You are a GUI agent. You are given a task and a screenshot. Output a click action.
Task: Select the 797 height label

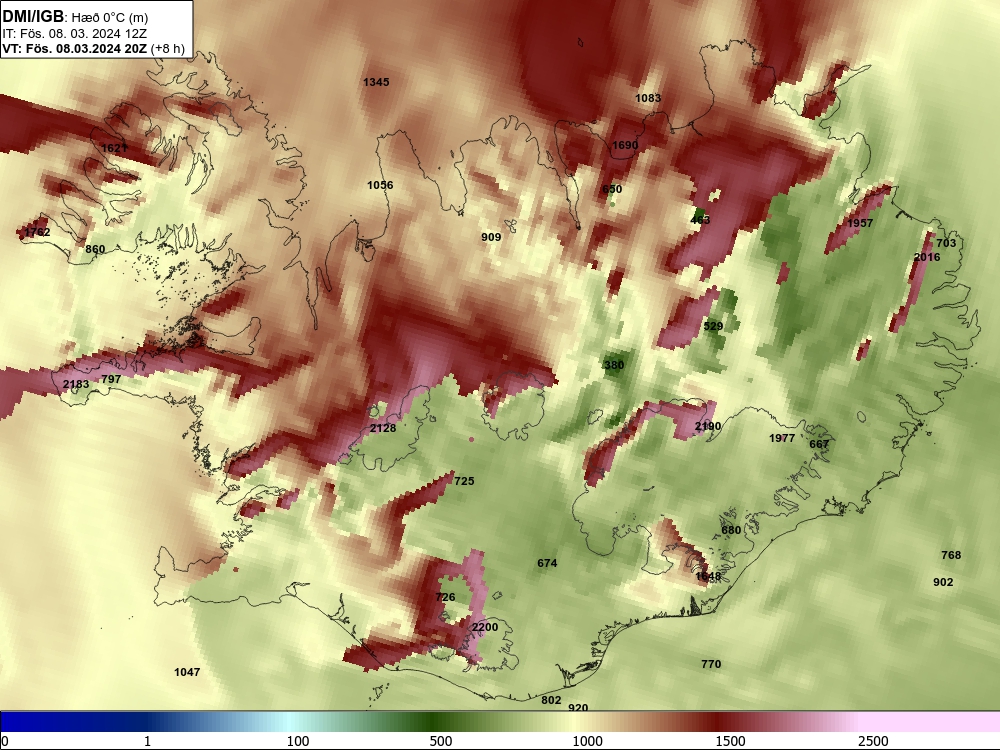[111, 379]
